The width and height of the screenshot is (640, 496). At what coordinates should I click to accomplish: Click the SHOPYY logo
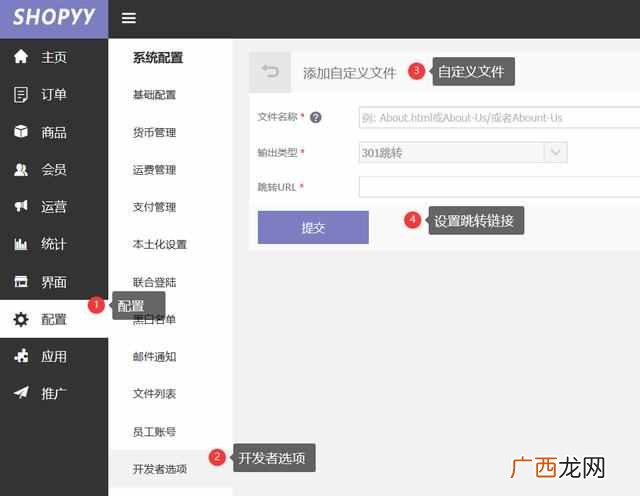click(54, 18)
